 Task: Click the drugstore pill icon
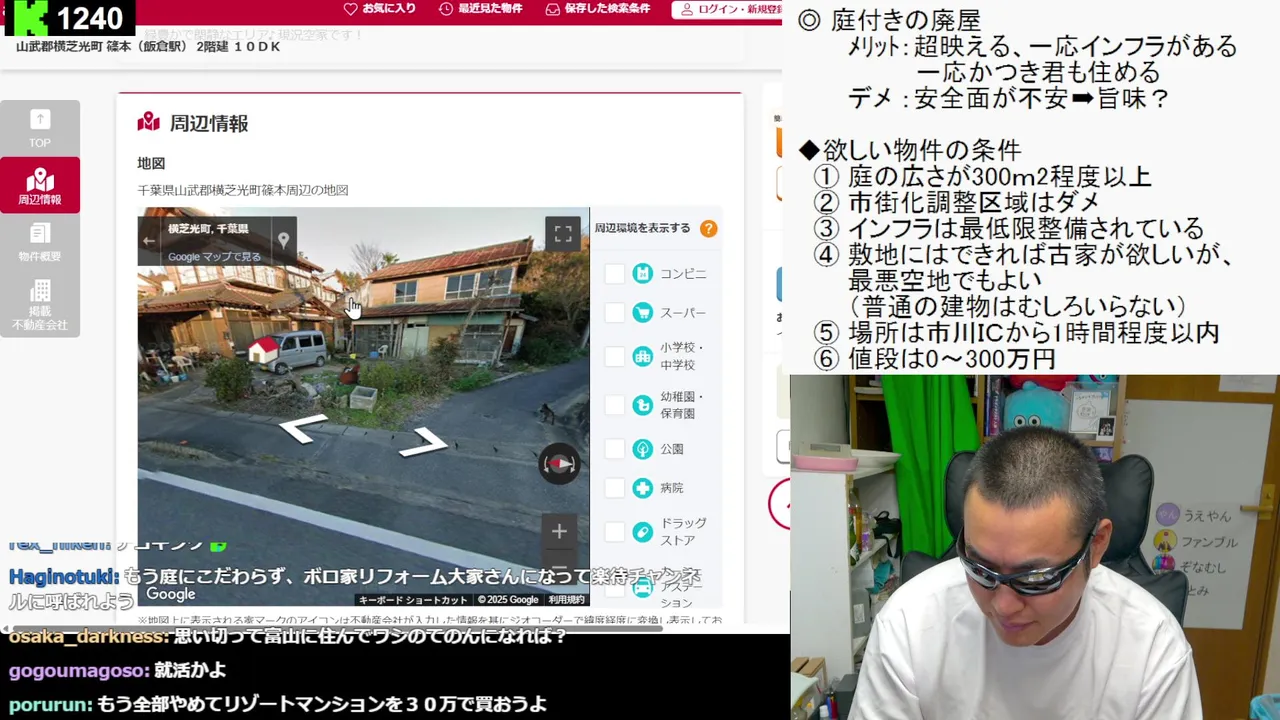(x=642, y=532)
